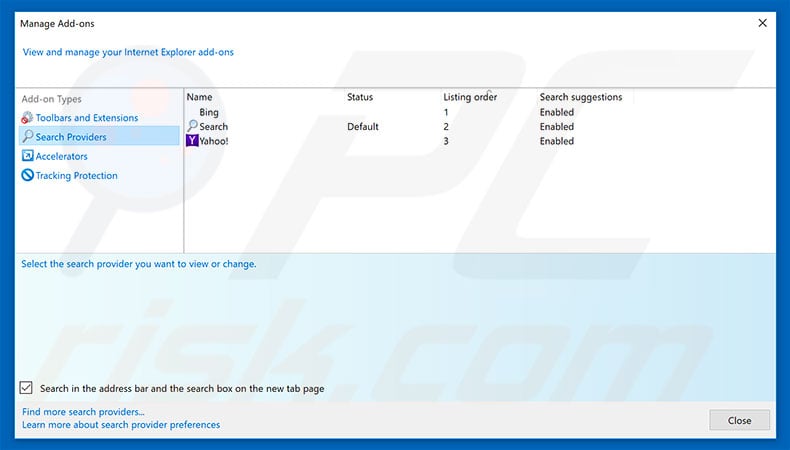Click Enabled suggestions in Search row

[557, 126]
